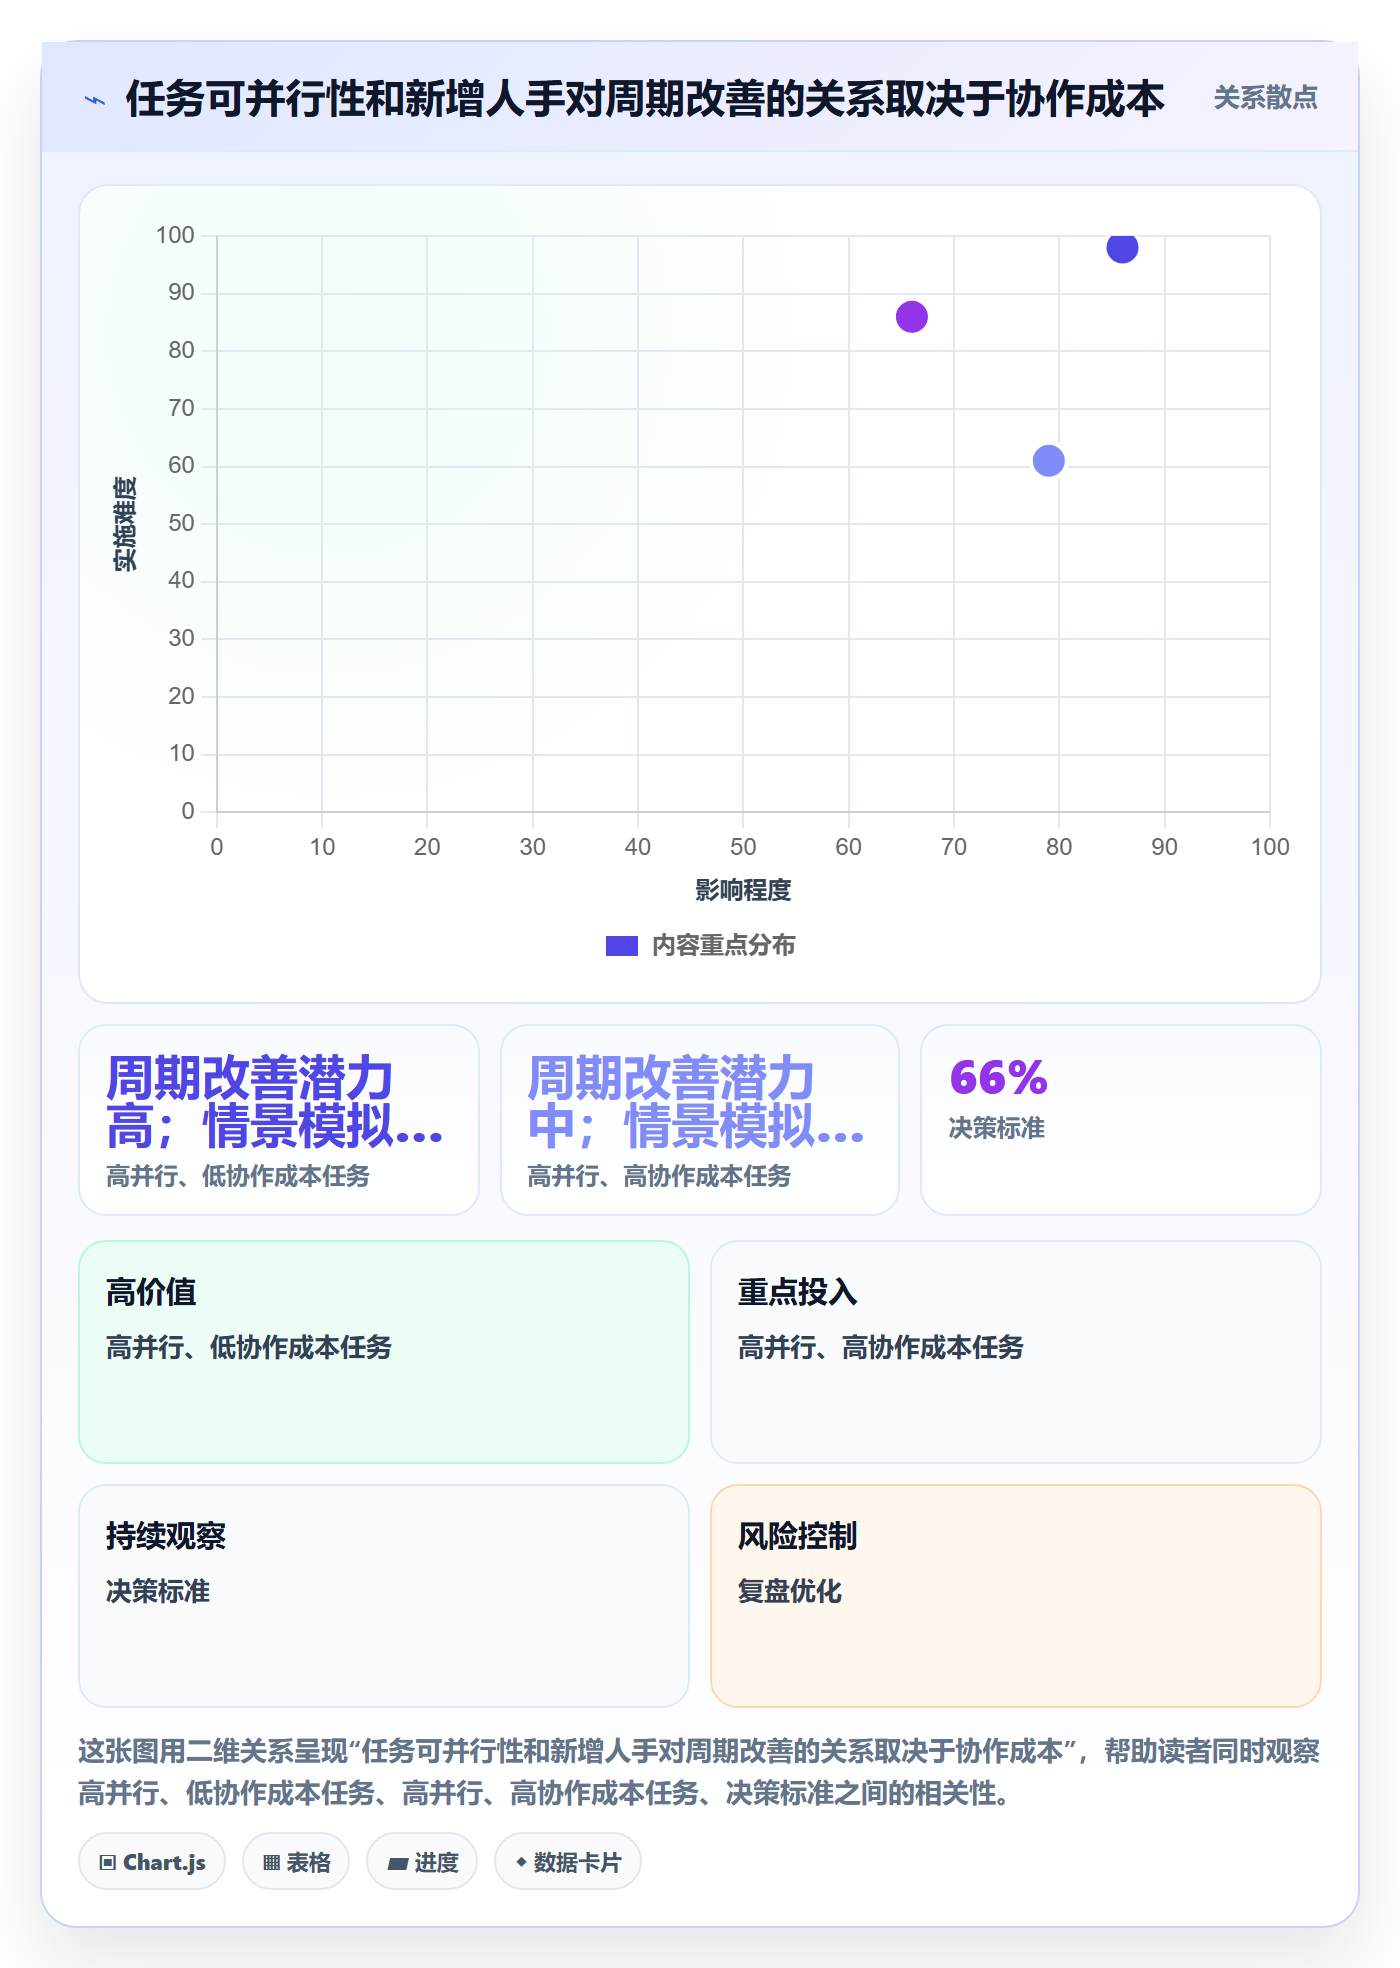Click the 风险控制 heading

797,1536
